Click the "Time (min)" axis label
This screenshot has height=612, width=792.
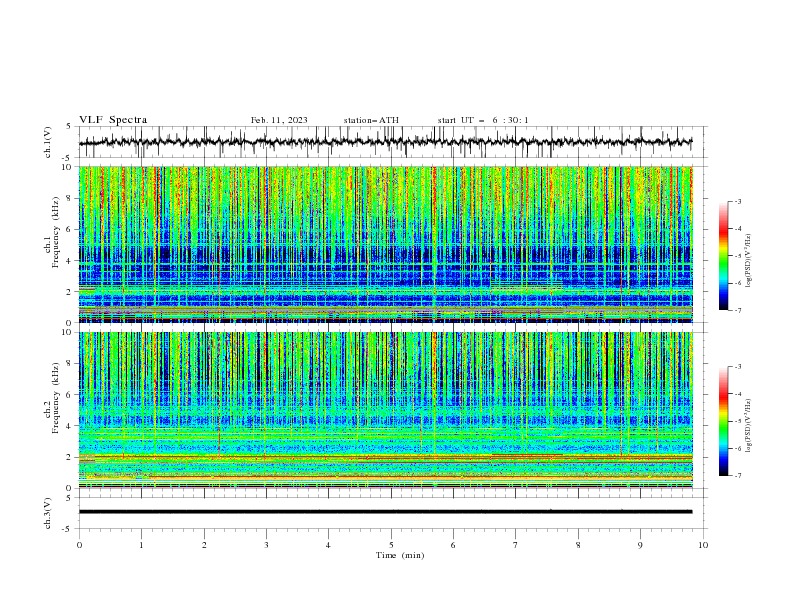point(400,555)
